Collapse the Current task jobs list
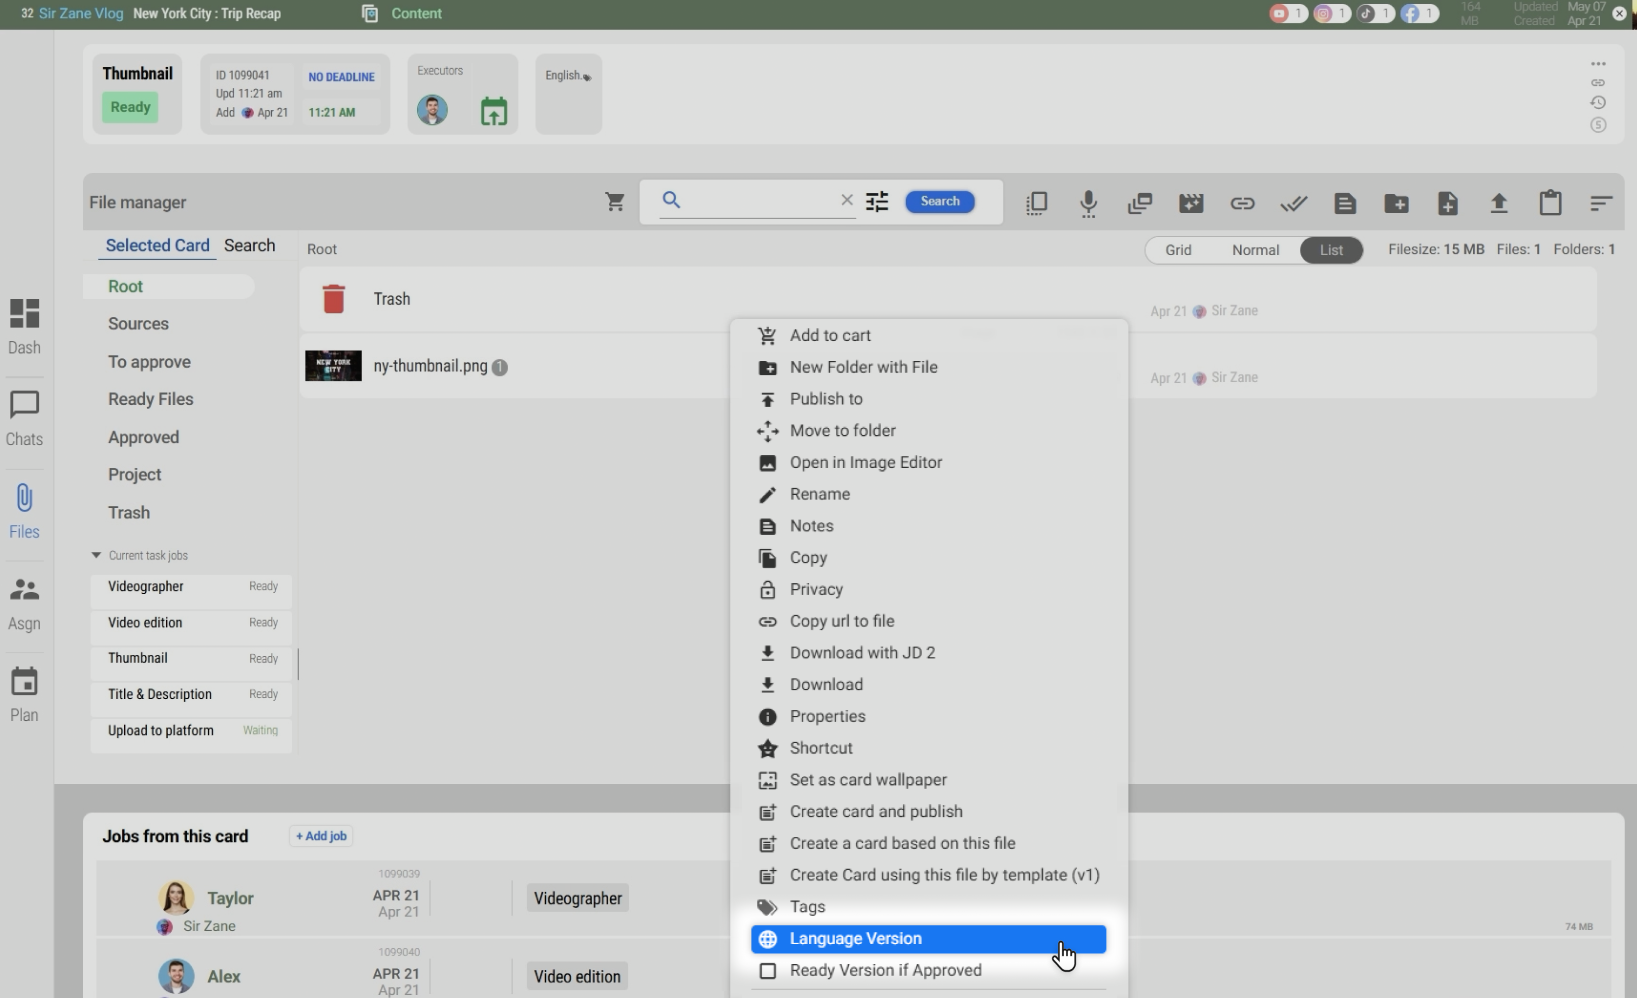The width and height of the screenshot is (1637, 998). [x=96, y=555]
